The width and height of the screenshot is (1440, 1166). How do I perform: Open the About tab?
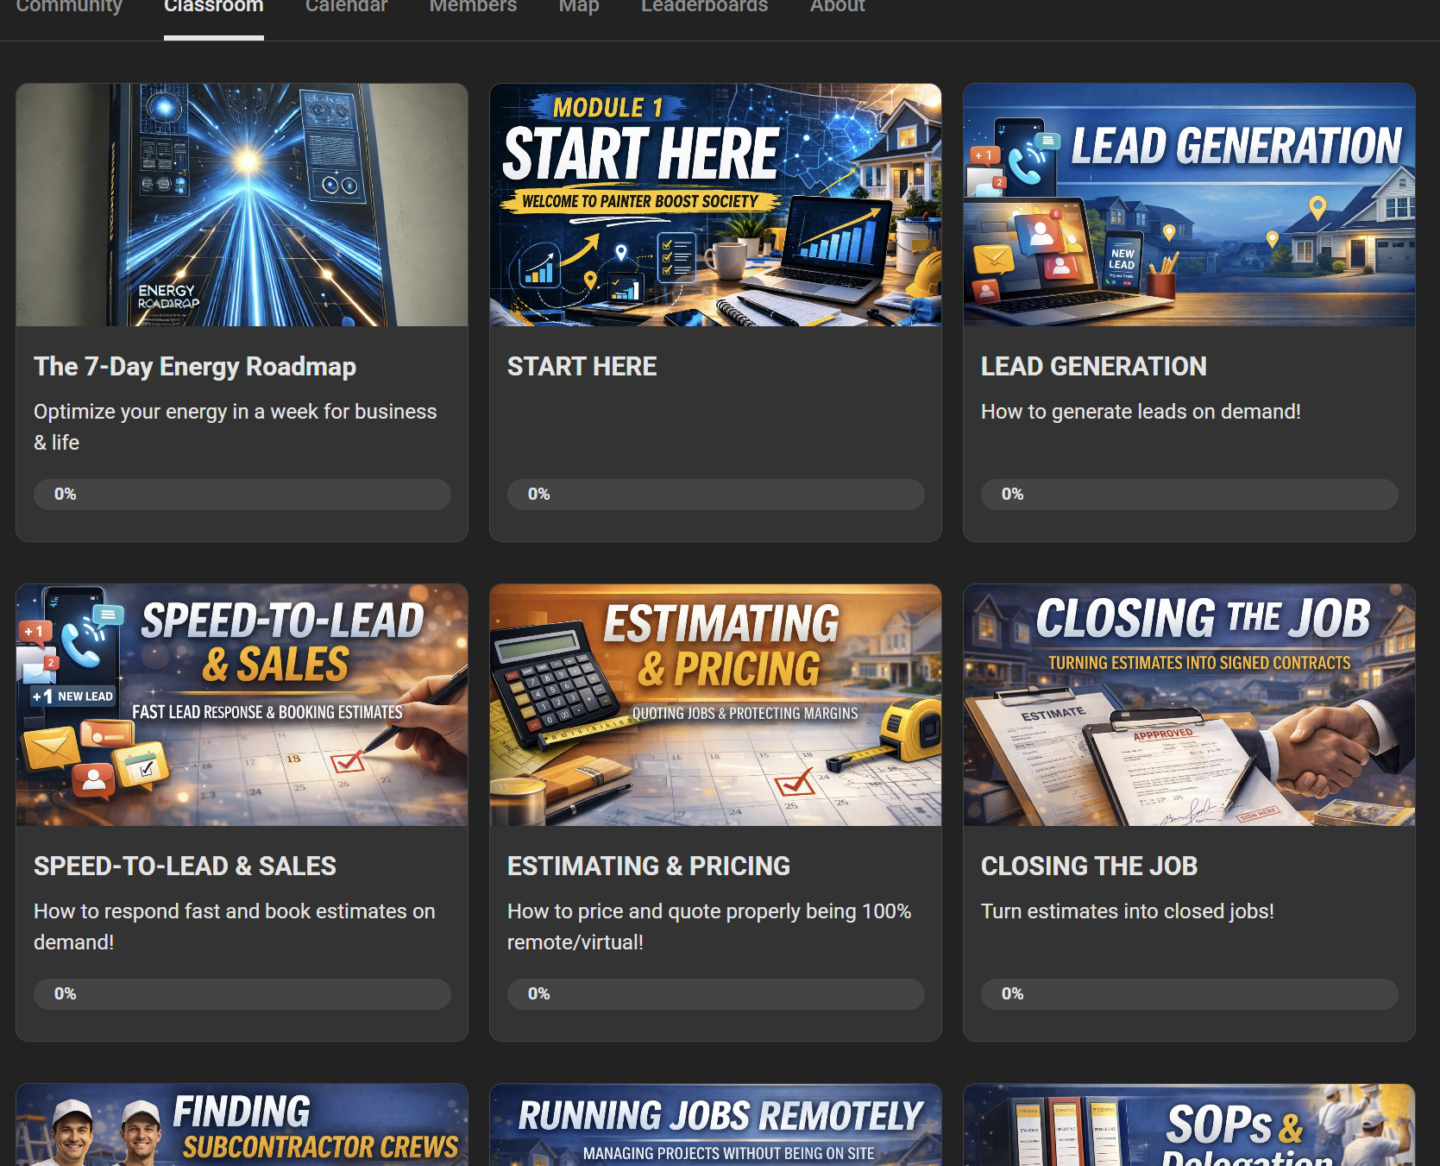[x=837, y=7]
